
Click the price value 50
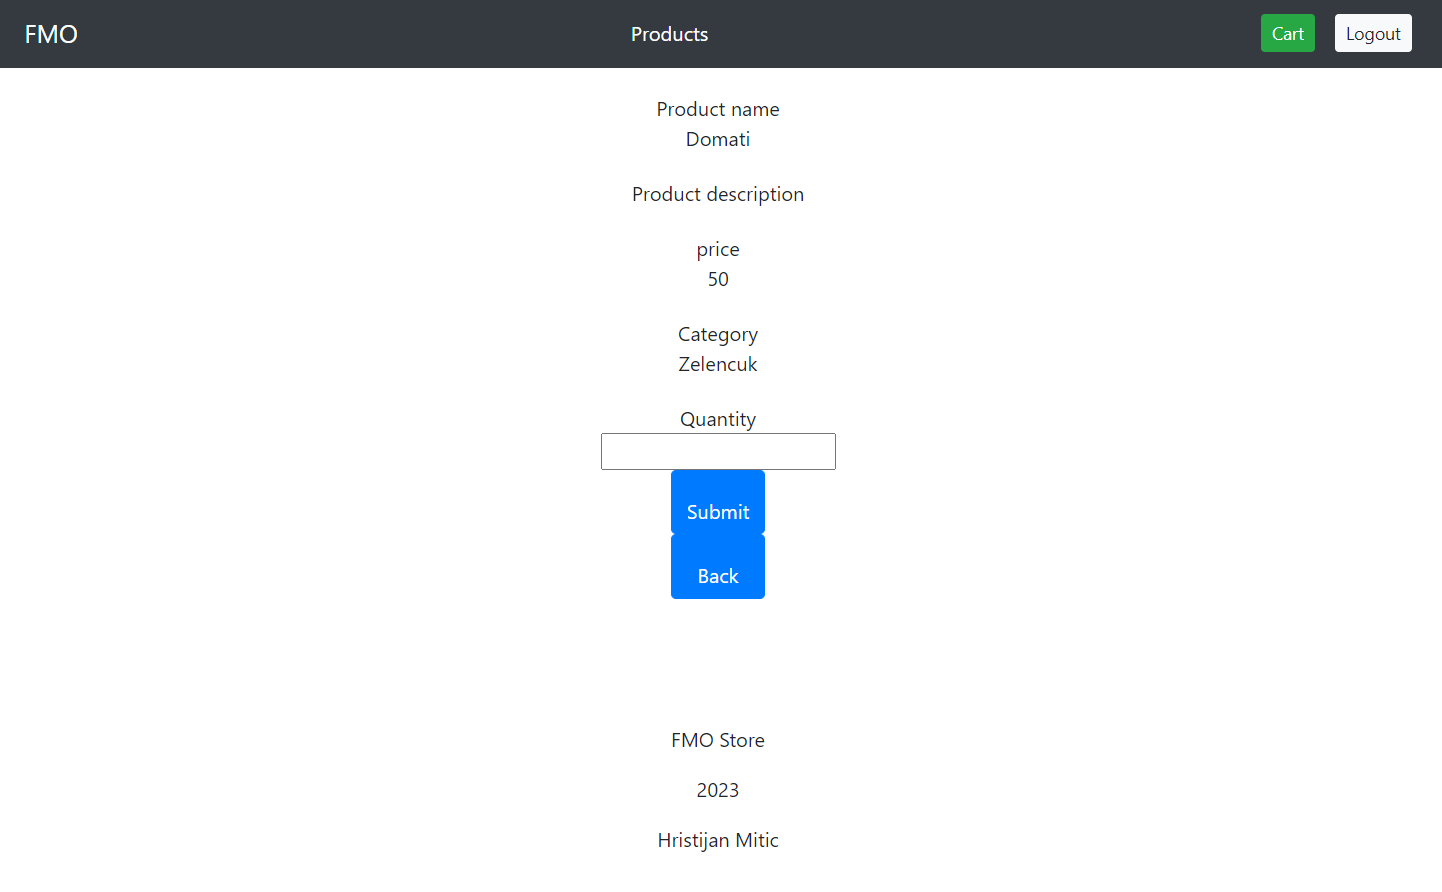718,279
